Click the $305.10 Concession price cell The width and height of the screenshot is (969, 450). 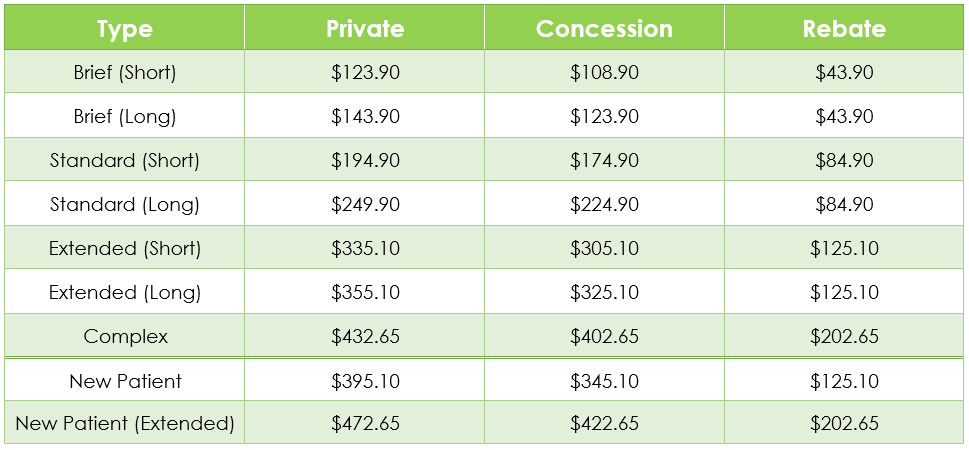tap(604, 248)
